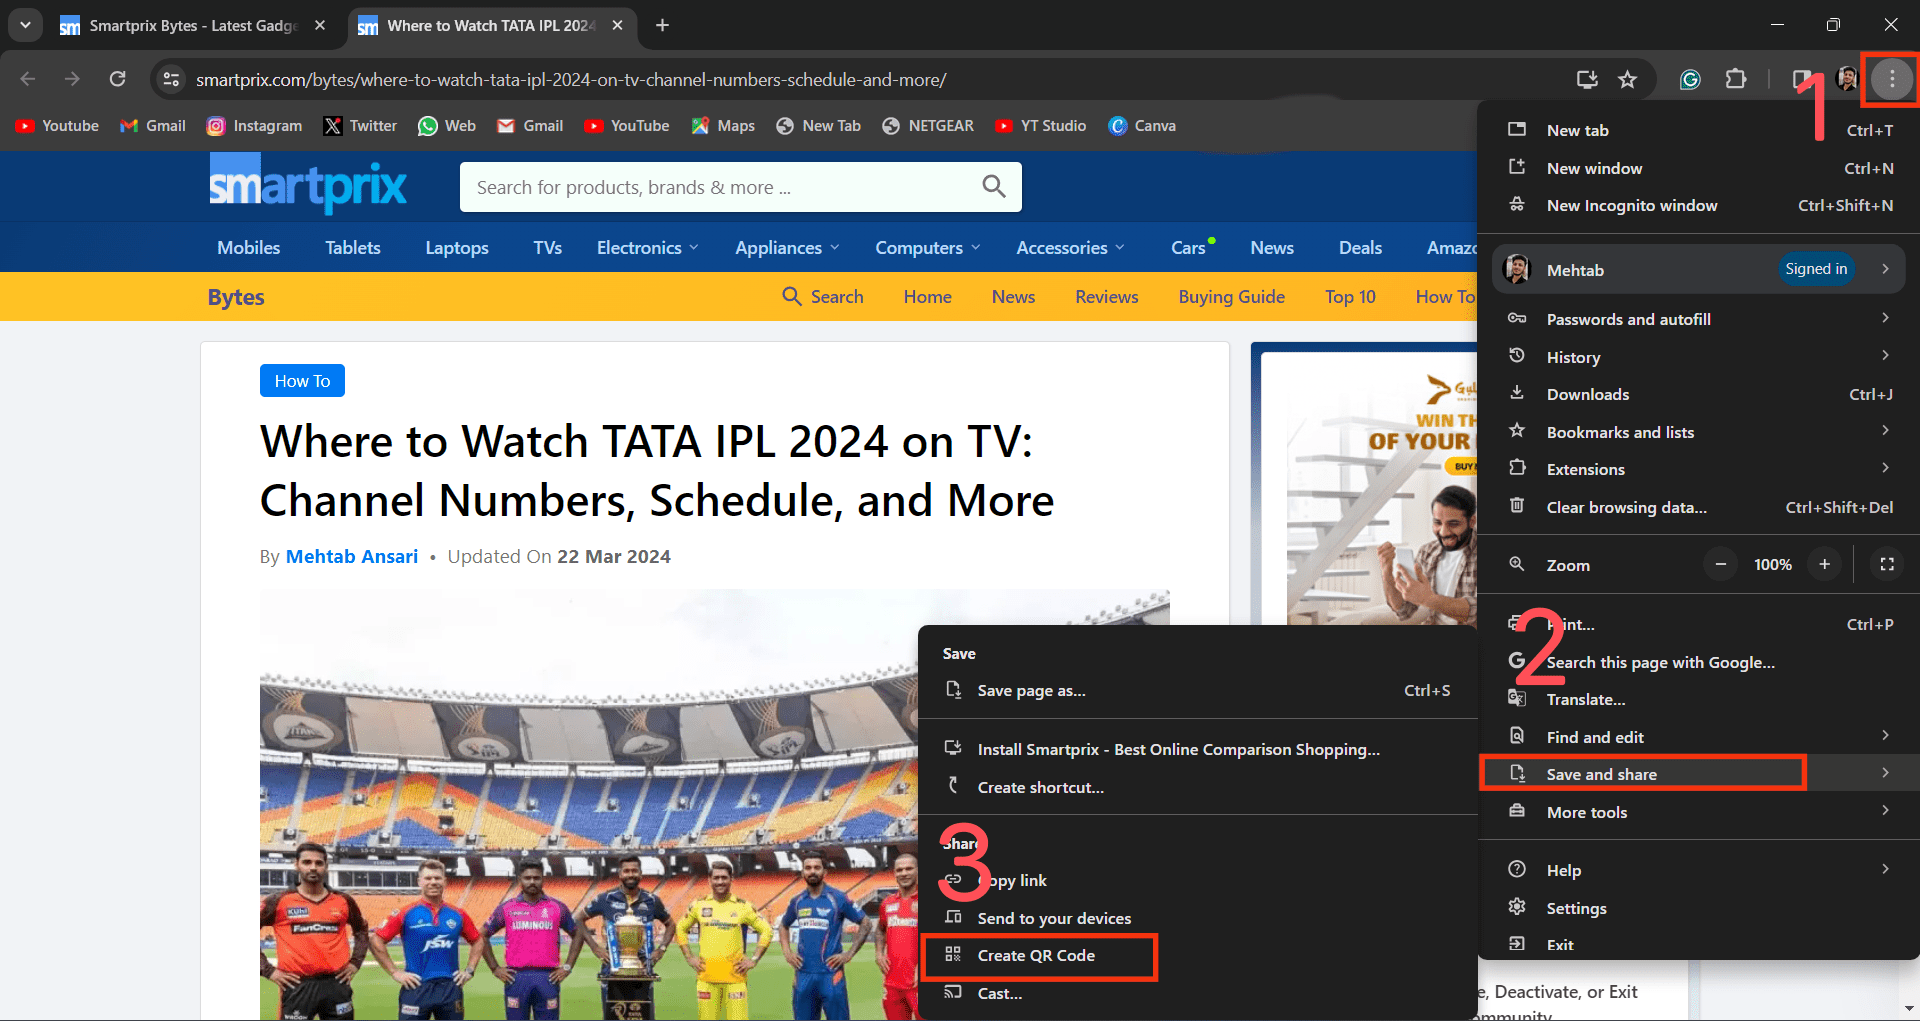Open the Chrome three-dot menu button

pos(1891,79)
